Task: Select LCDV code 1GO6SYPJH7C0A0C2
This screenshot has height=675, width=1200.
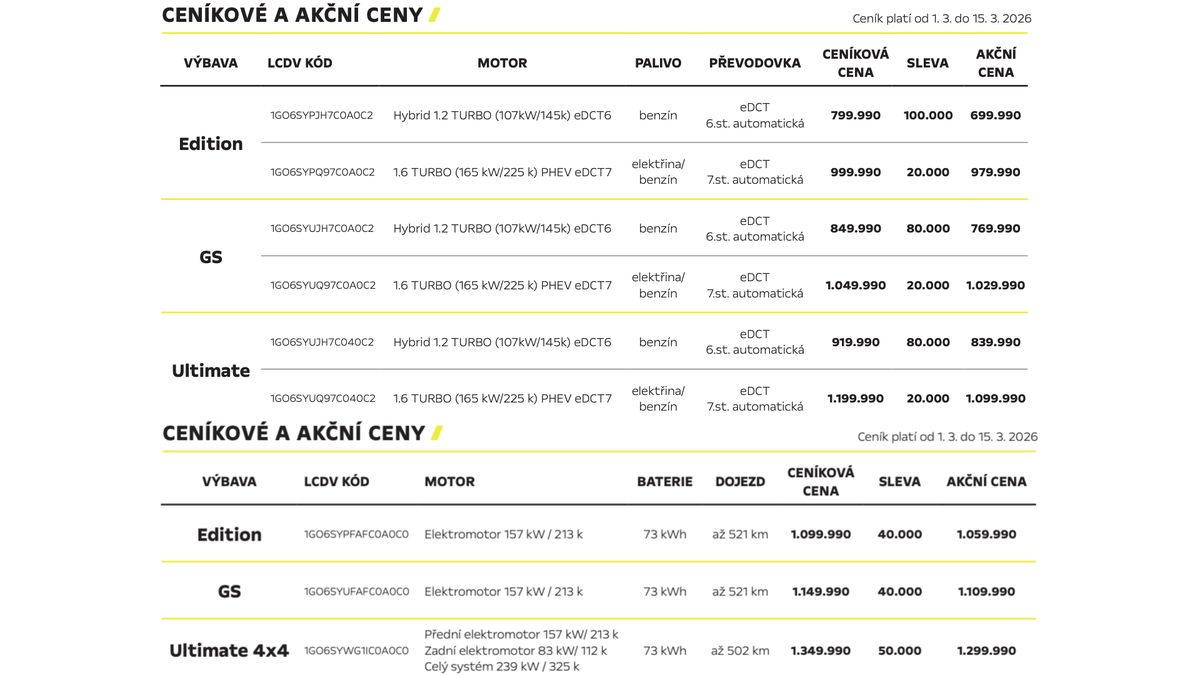Action: pyautogui.click(x=322, y=115)
